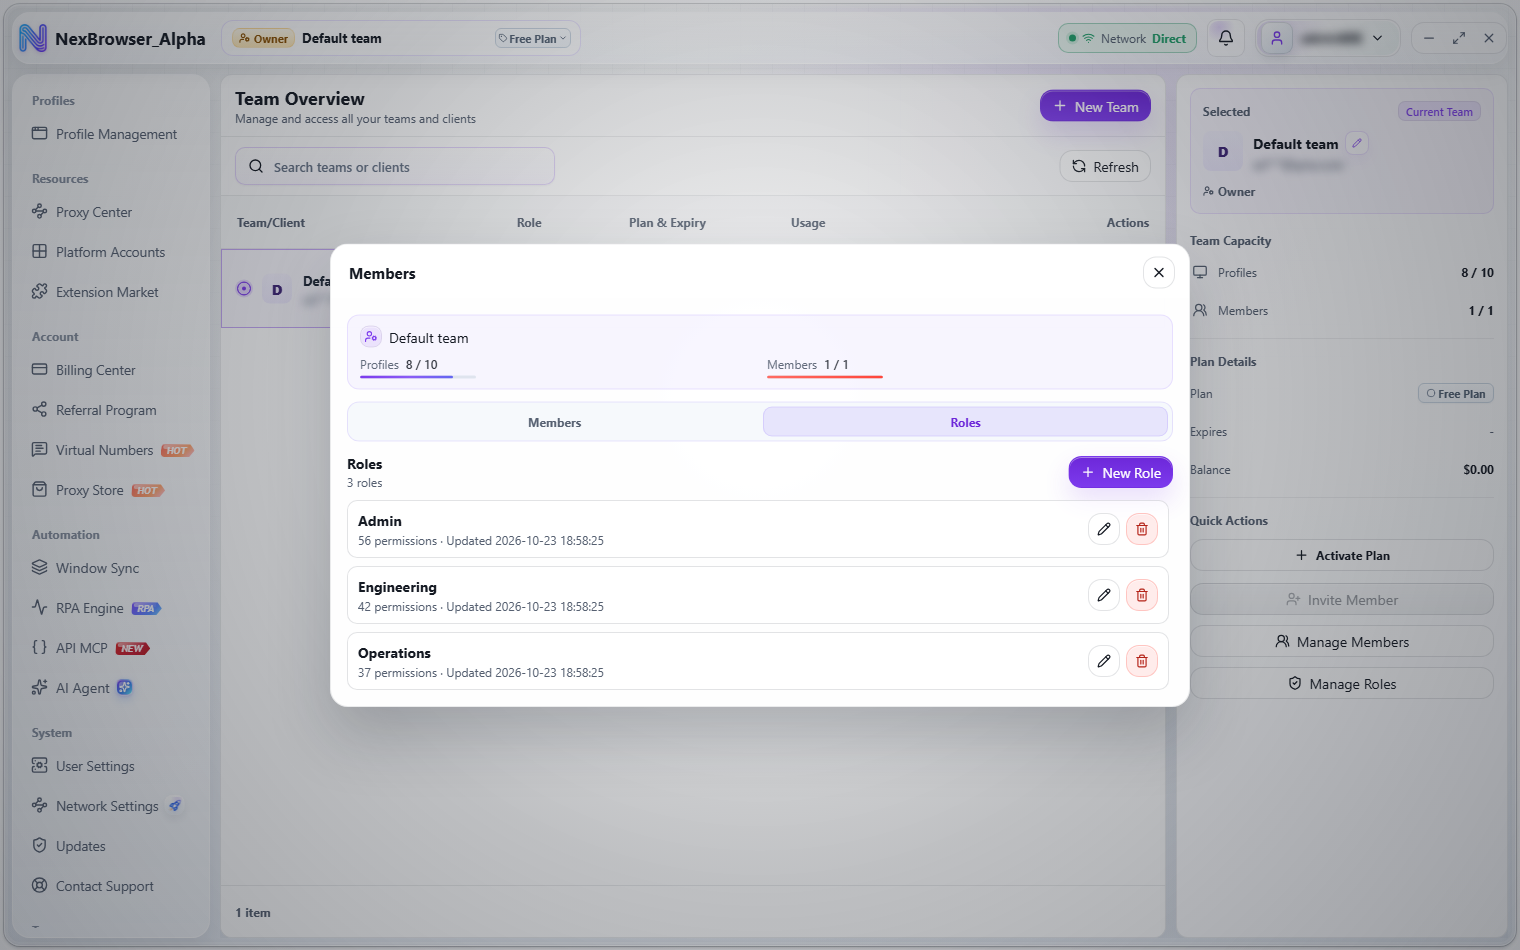This screenshot has height=950, width=1520.
Task: Click the NexBrowser logo icon
Action: coord(33,38)
